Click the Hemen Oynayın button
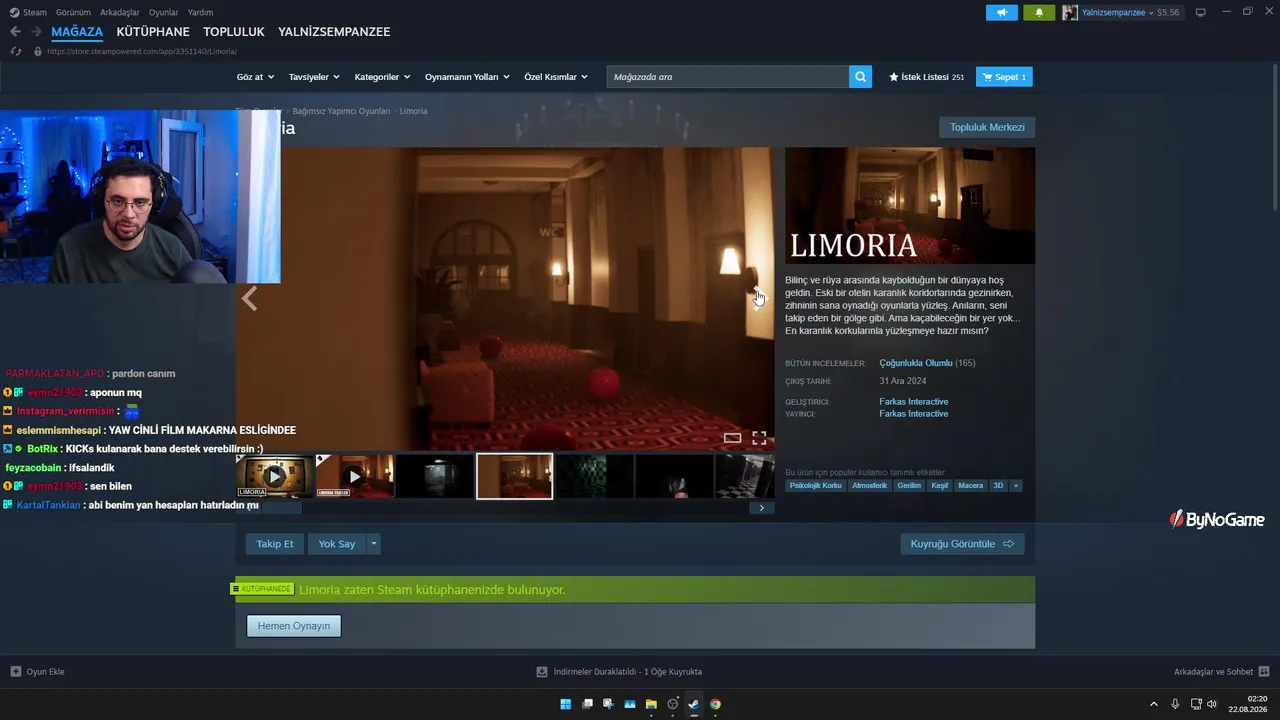Viewport: 1280px width, 720px height. (294, 626)
